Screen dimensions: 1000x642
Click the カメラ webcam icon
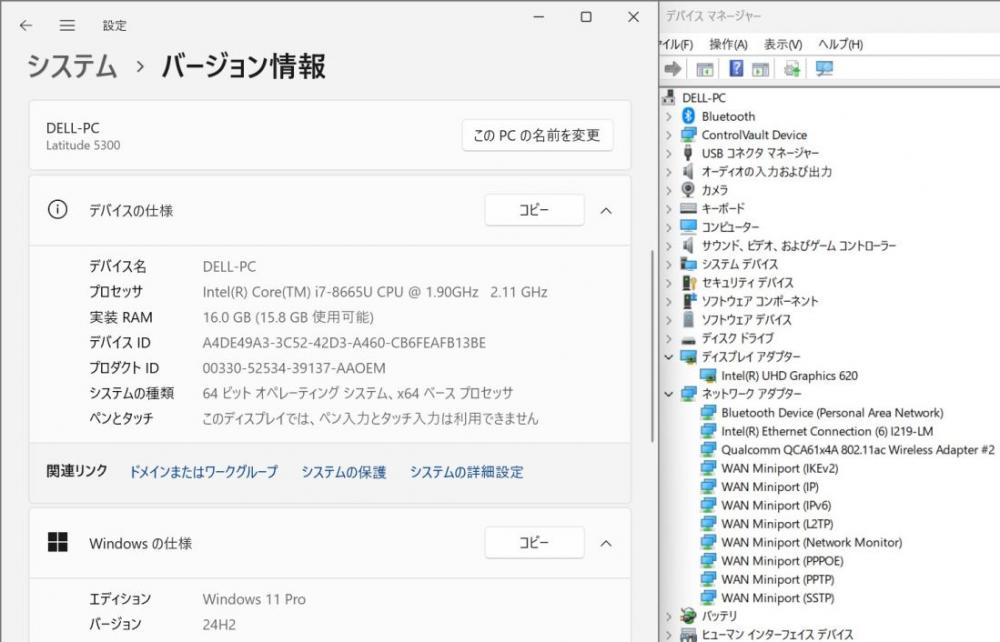tap(688, 189)
